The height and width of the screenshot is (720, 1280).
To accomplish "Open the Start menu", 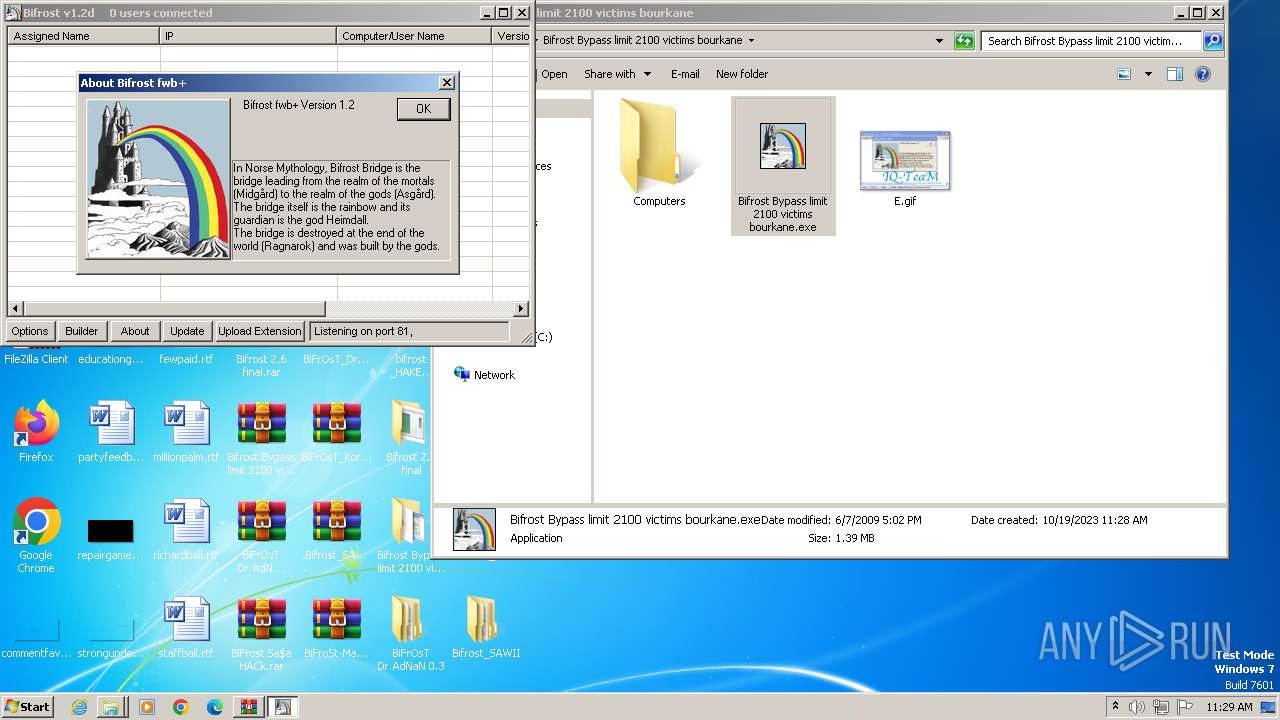I will point(27,707).
